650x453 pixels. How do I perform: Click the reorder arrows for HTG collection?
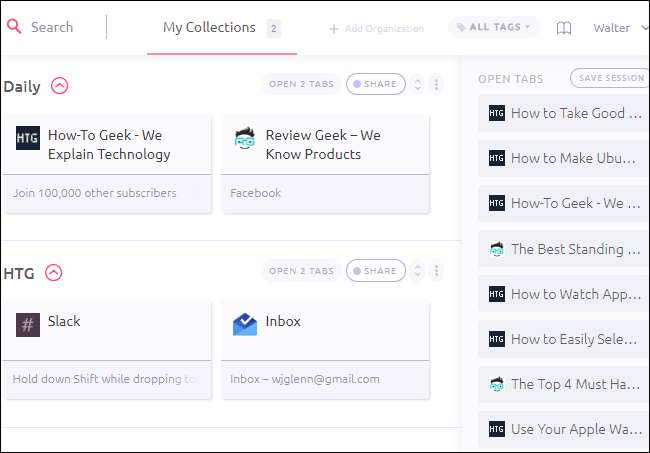point(417,271)
